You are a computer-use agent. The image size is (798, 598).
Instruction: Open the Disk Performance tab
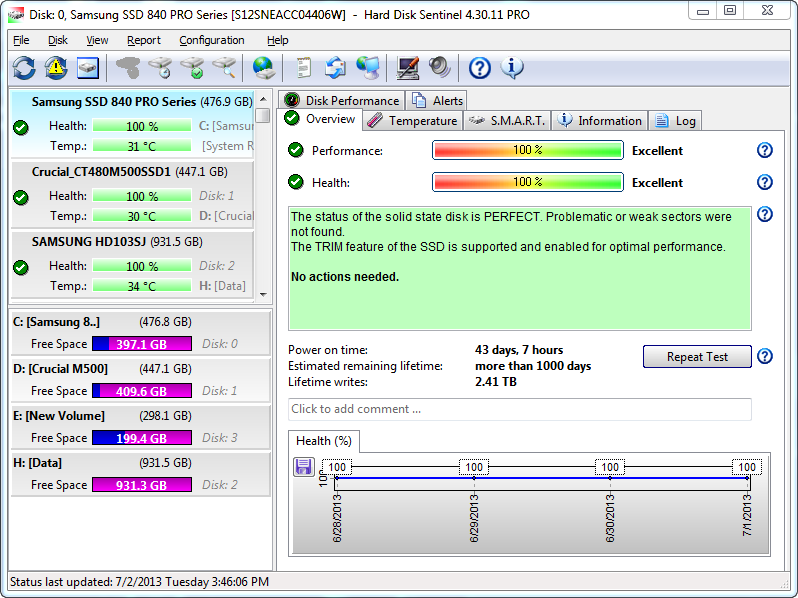(342, 100)
